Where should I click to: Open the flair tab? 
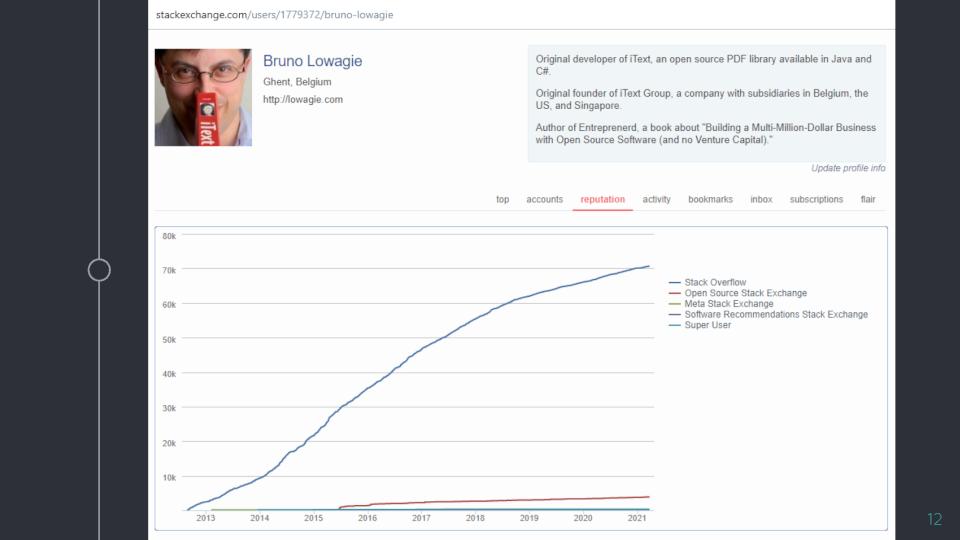(868, 200)
